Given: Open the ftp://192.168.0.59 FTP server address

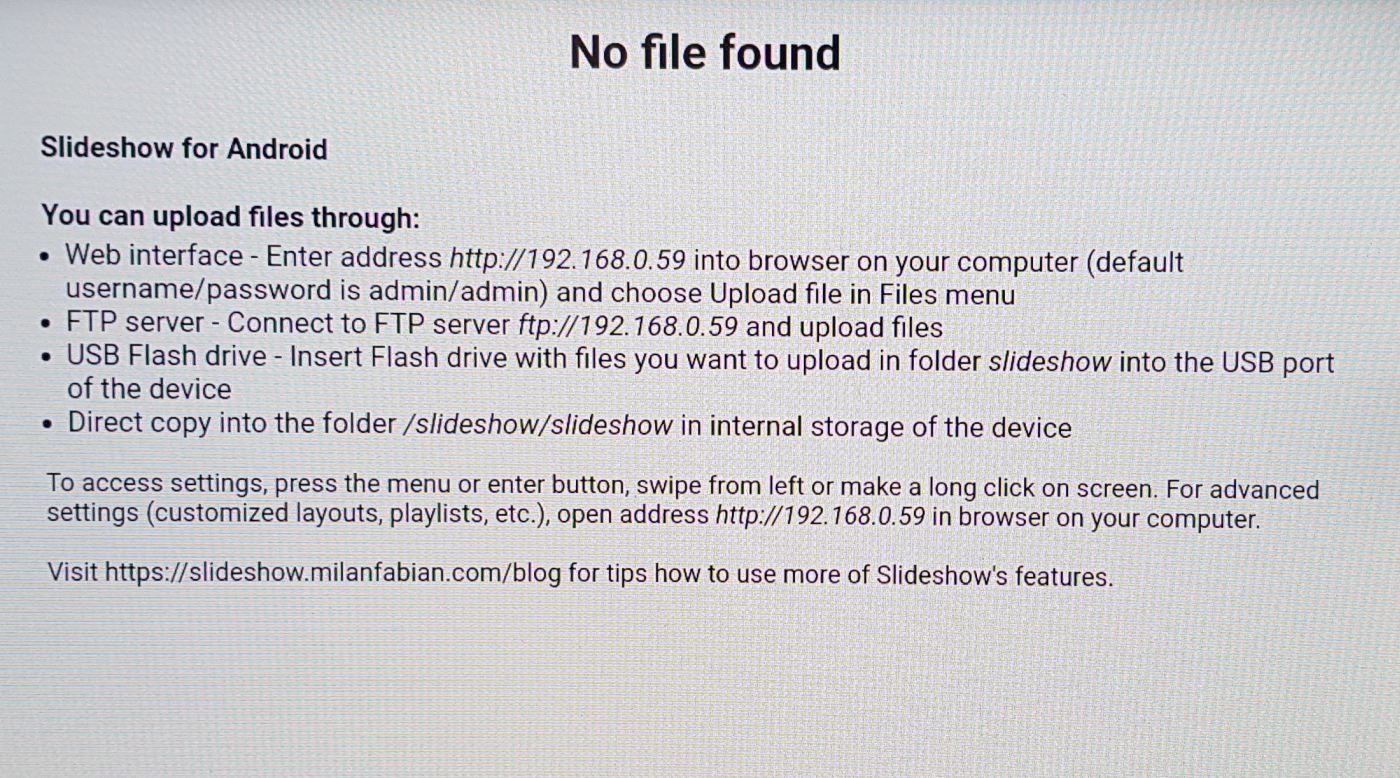Looking at the screenshot, I should tap(628, 326).
